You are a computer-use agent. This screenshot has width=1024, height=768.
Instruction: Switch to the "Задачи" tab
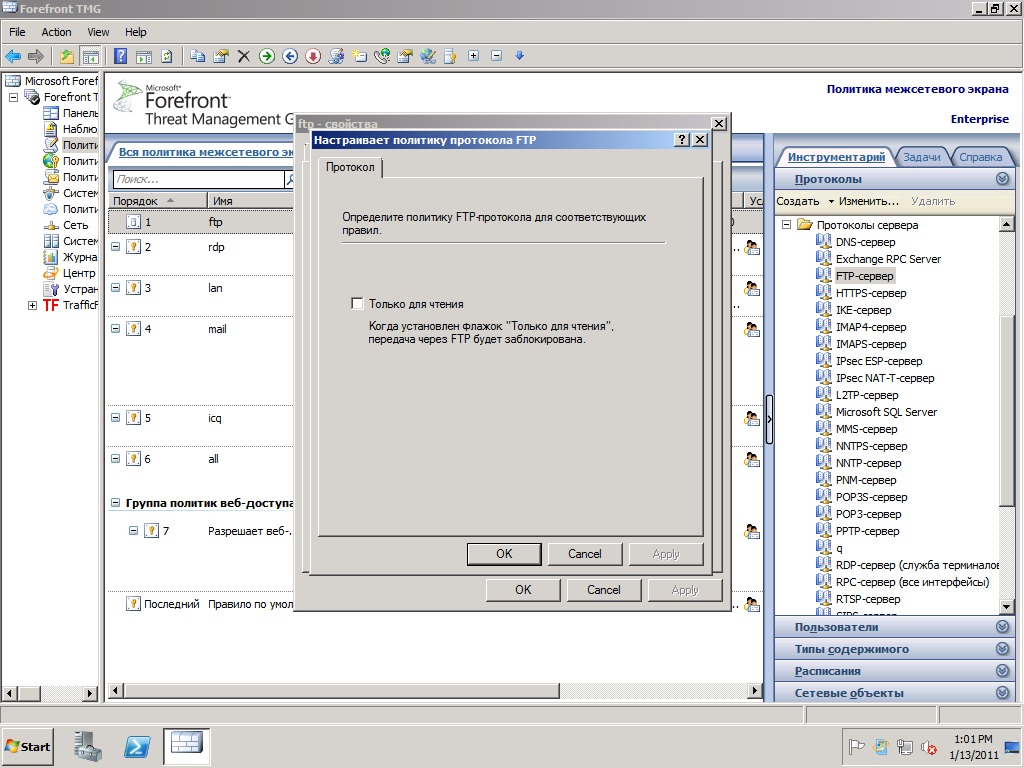(x=921, y=157)
